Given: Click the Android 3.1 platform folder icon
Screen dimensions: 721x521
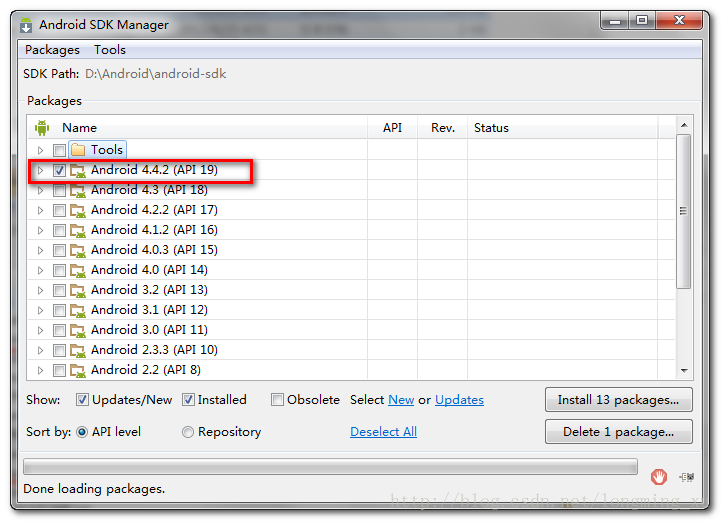Looking at the screenshot, I should coord(78,310).
